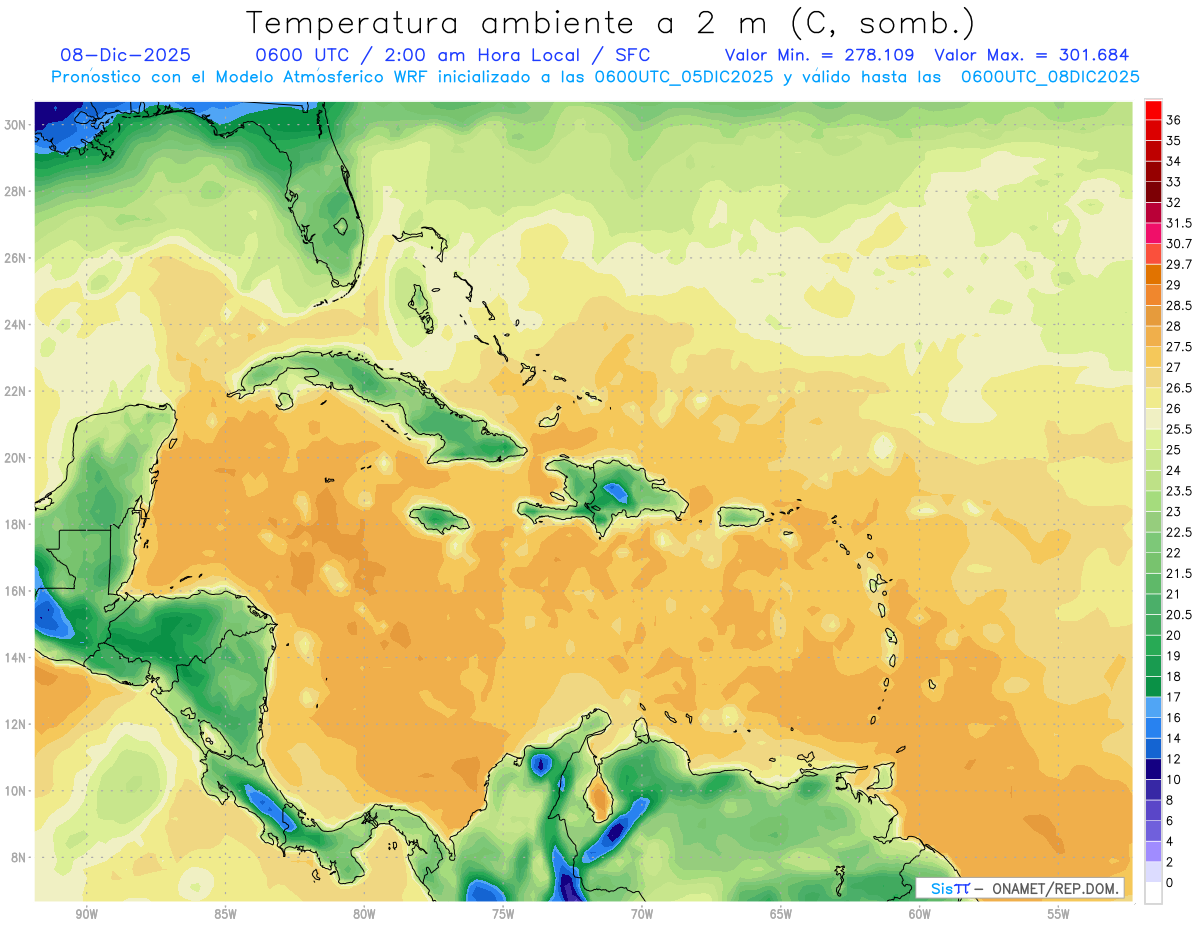The image size is (1200, 927).
Task: Click the 17 label on the color scale
Action: pyautogui.click(x=1174, y=697)
